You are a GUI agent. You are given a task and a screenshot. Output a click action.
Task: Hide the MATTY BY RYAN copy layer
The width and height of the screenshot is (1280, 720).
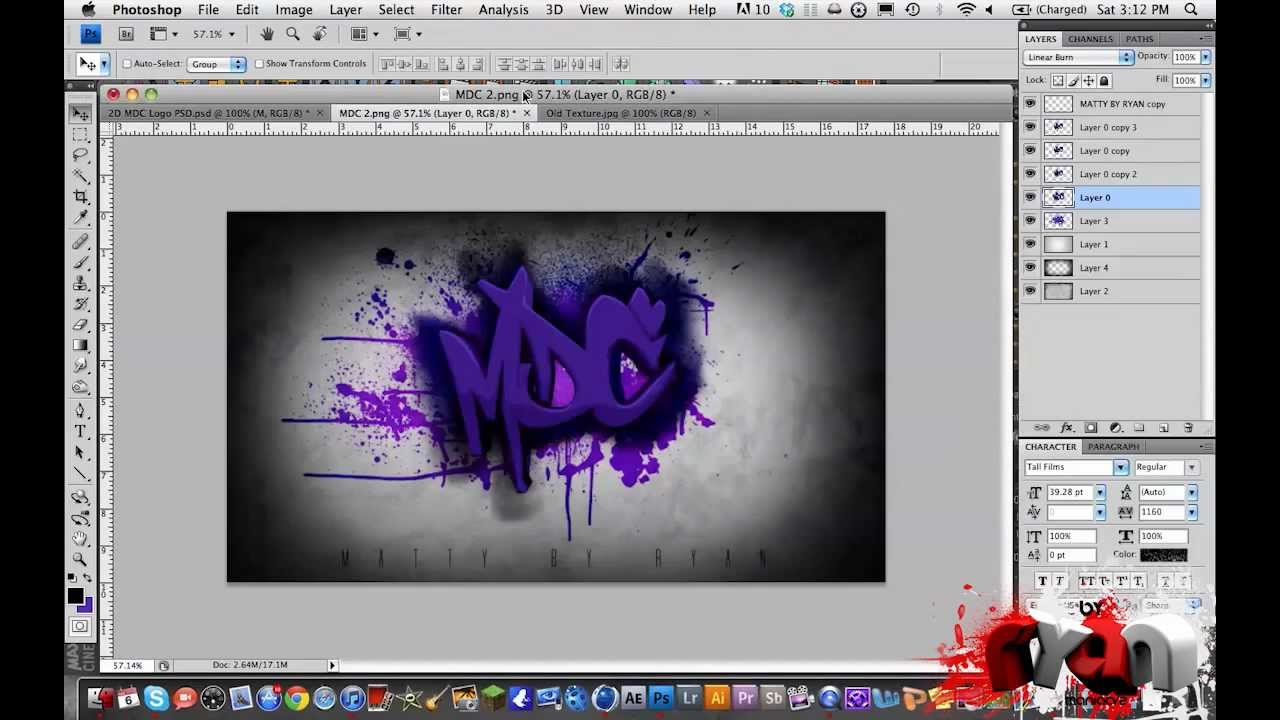(x=1030, y=104)
